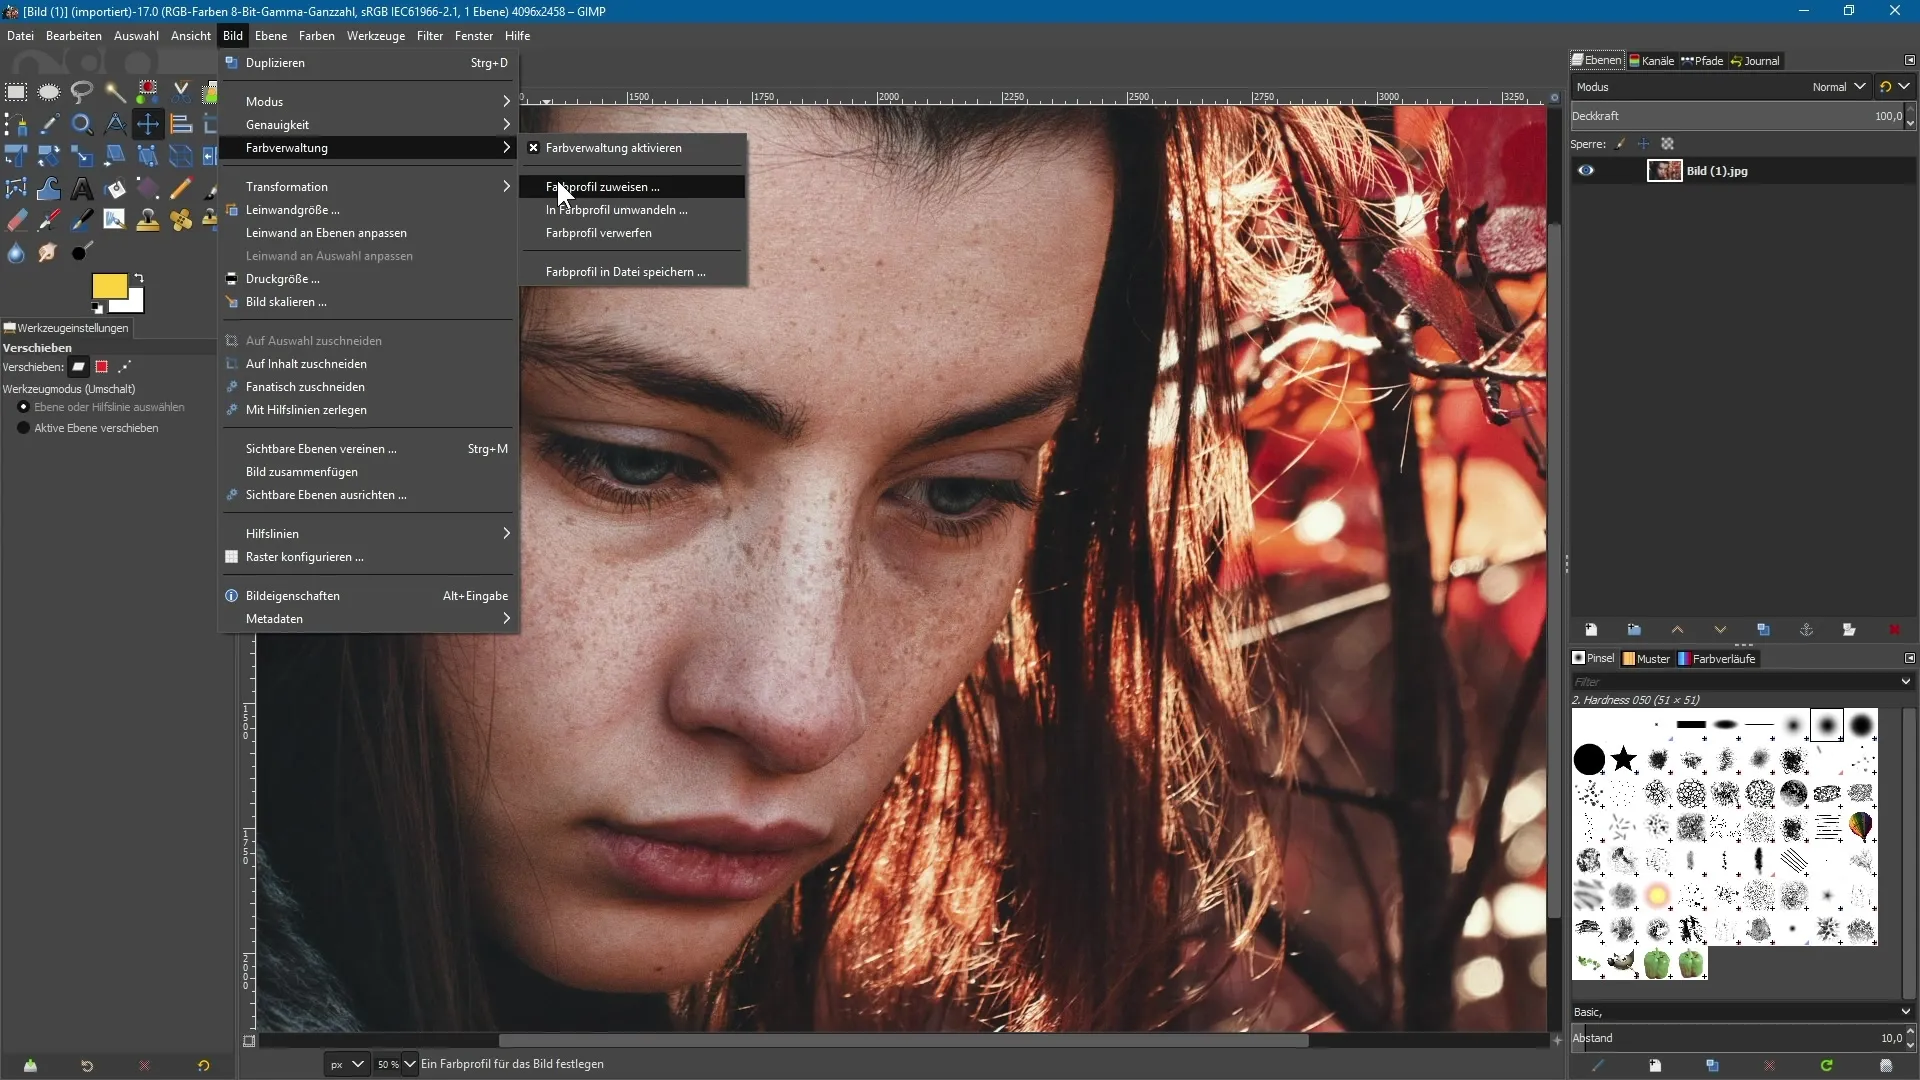Select the Paths tool

click(x=16, y=124)
